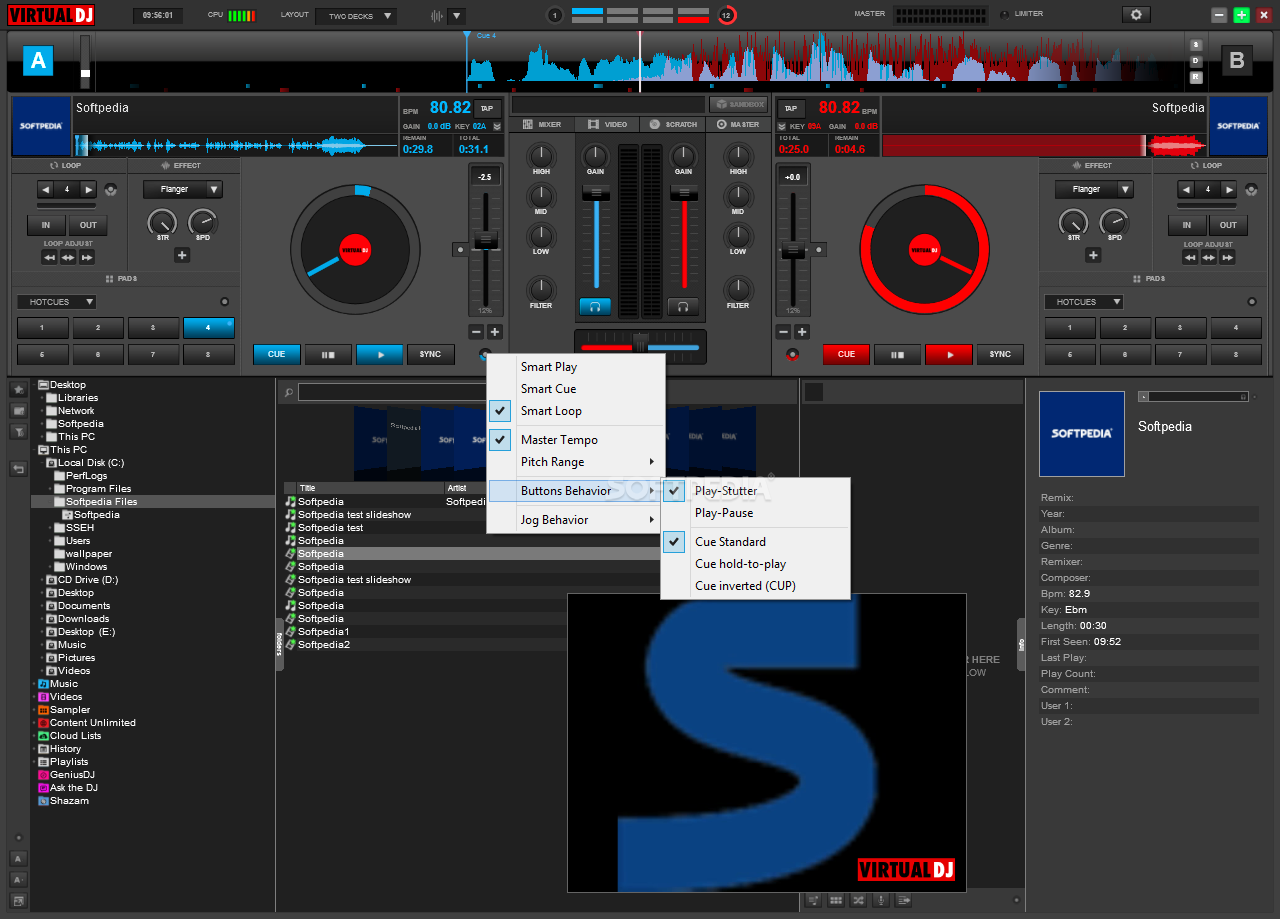Viewport: 1280px width, 919px height.
Task: Choose Cue Standard in the submenu
Action: click(x=755, y=542)
